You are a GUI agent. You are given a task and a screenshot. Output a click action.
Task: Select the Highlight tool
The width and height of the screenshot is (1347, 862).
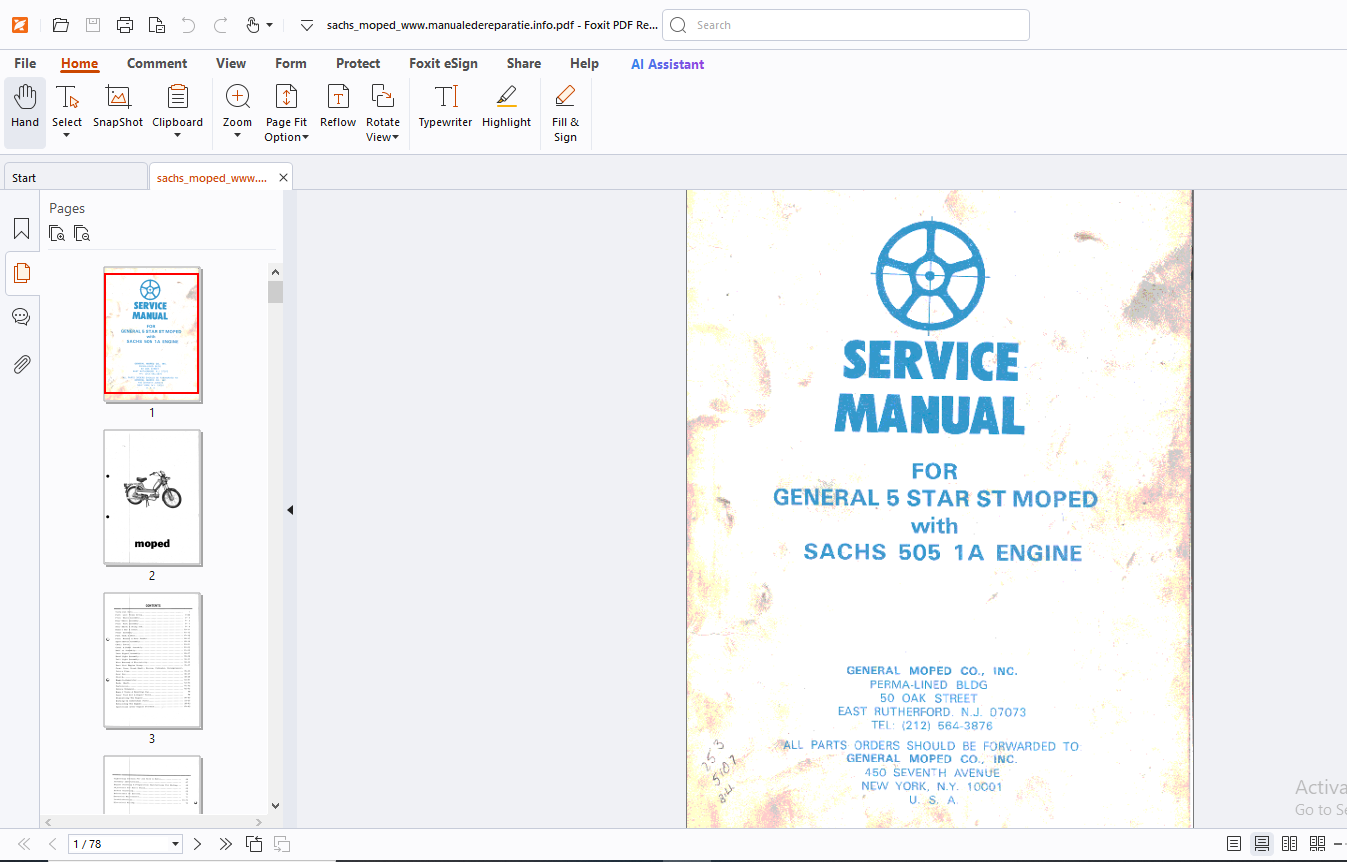tap(506, 108)
